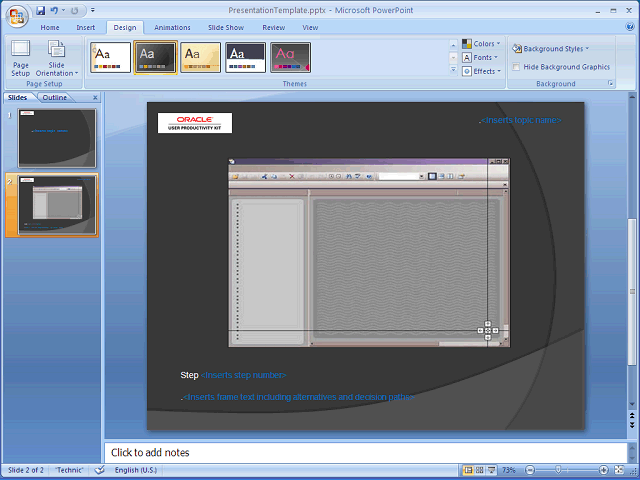Image resolution: width=640 pixels, height=480 pixels.
Task: Click in the 'Click to add notes' area
Action: point(365,453)
